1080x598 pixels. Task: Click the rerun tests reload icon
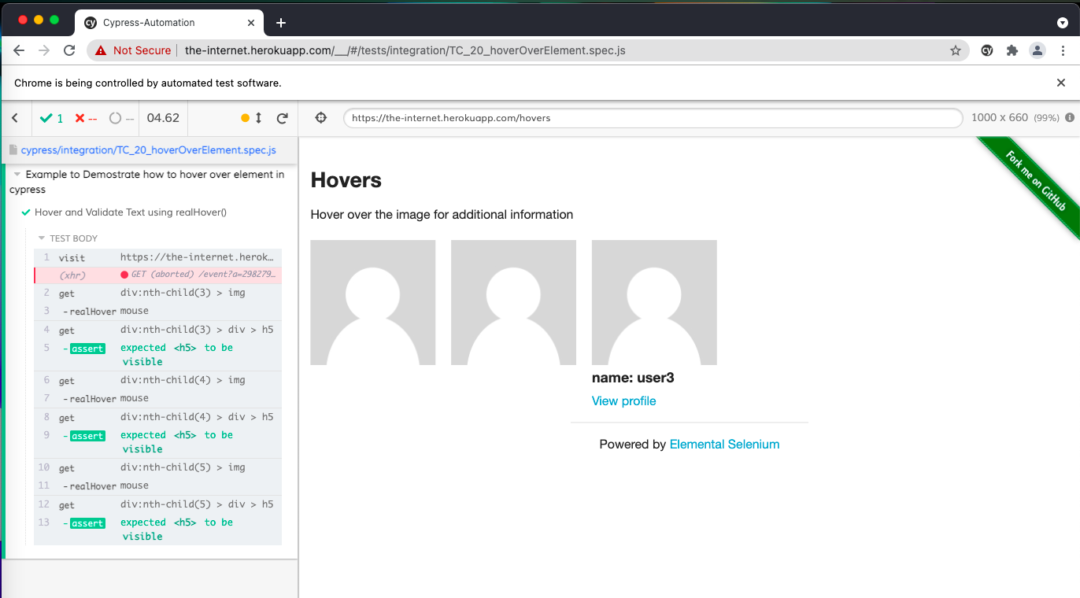coord(282,118)
